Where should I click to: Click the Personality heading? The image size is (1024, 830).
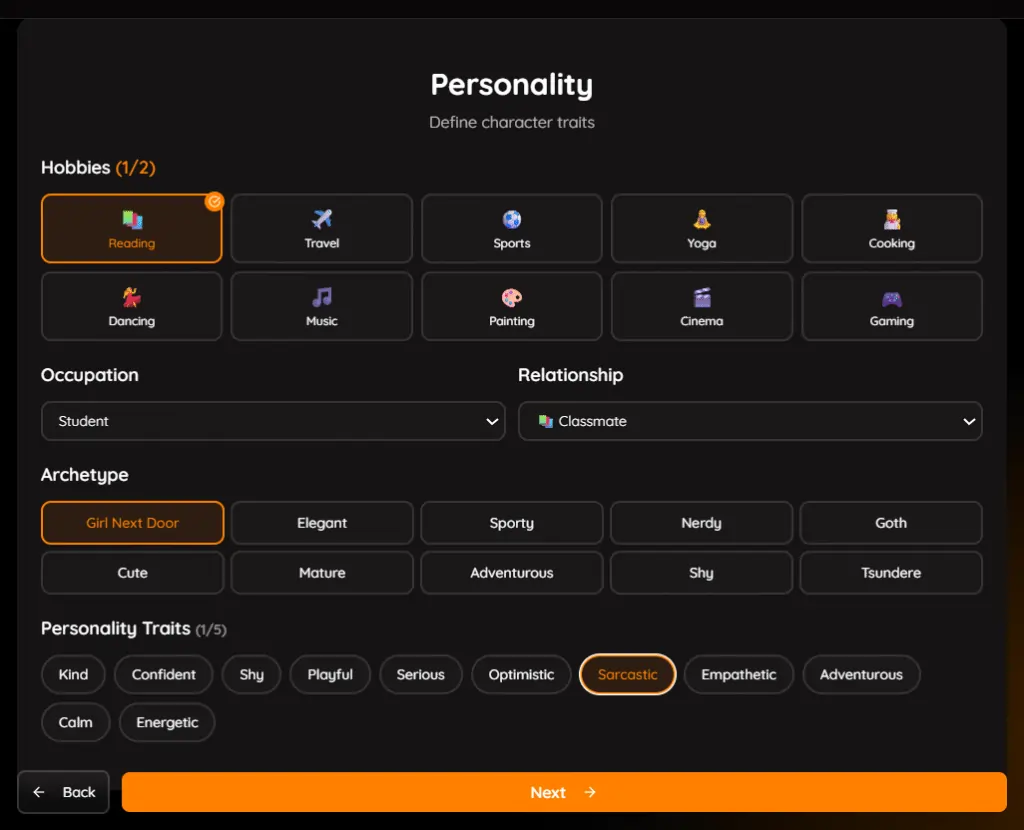point(512,85)
